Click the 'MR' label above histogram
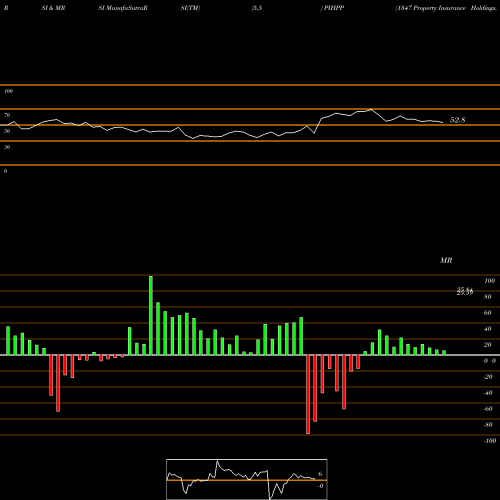Viewport: 500px width, 500px height. click(x=446, y=260)
